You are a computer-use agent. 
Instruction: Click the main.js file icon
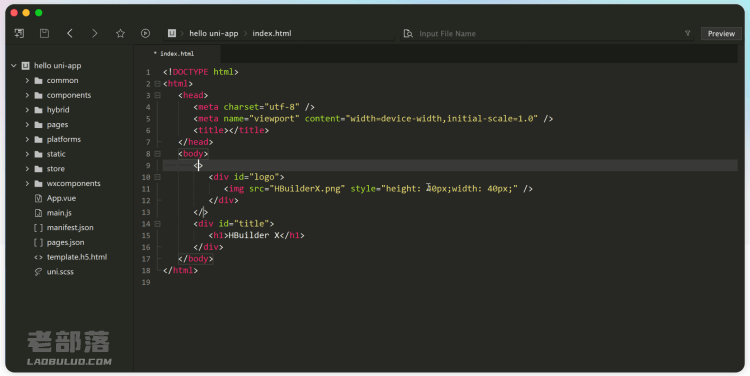39,213
